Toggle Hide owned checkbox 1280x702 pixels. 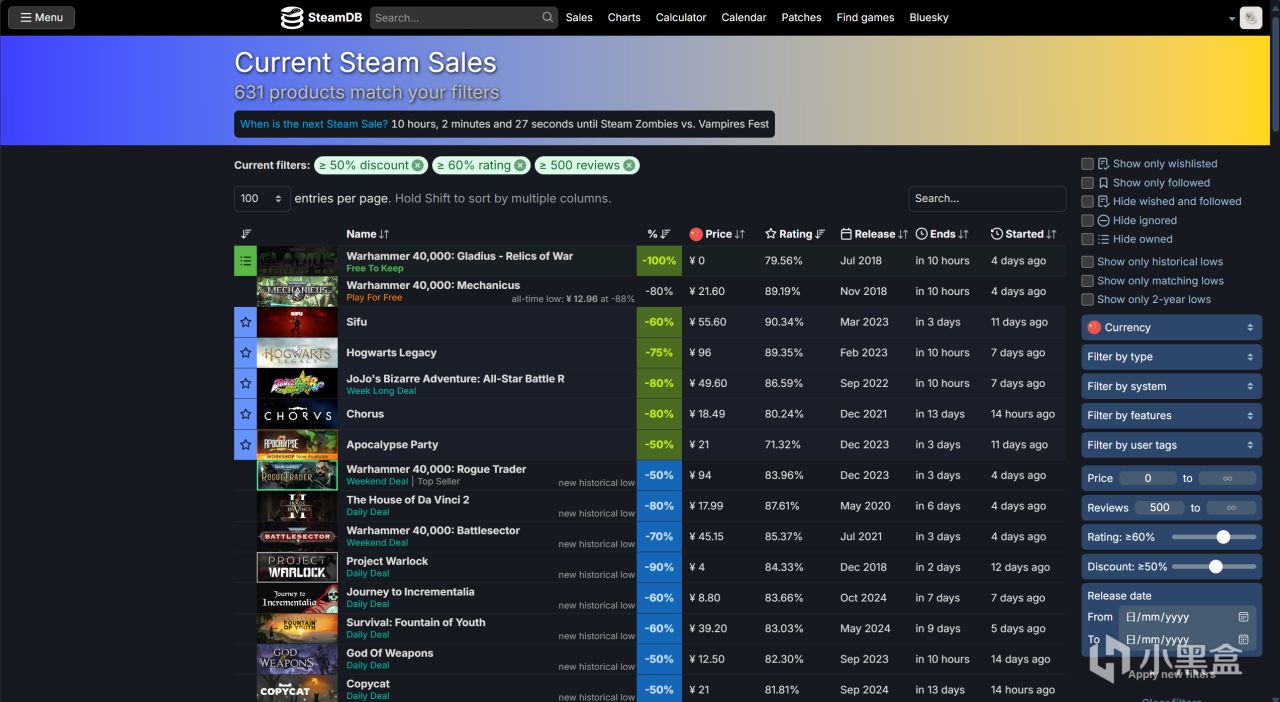click(x=1087, y=239)
